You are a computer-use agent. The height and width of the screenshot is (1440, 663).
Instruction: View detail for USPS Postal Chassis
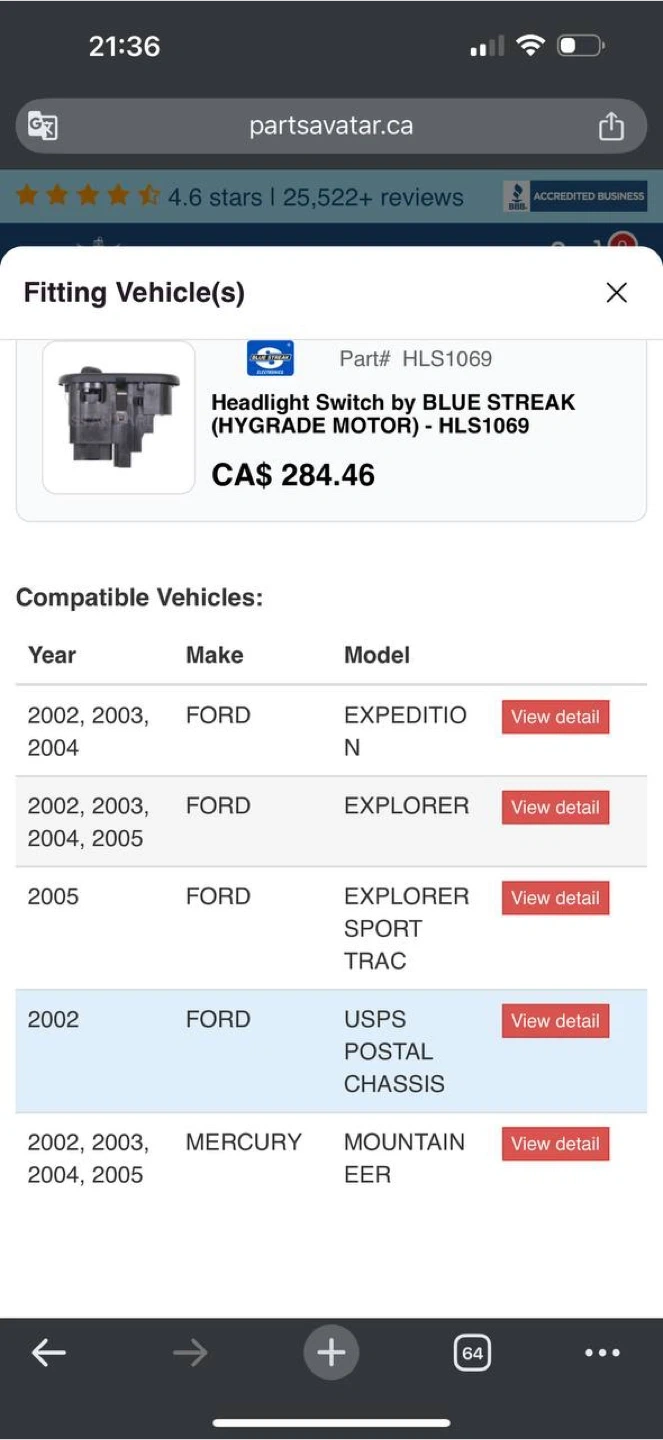click(555, 1021)
